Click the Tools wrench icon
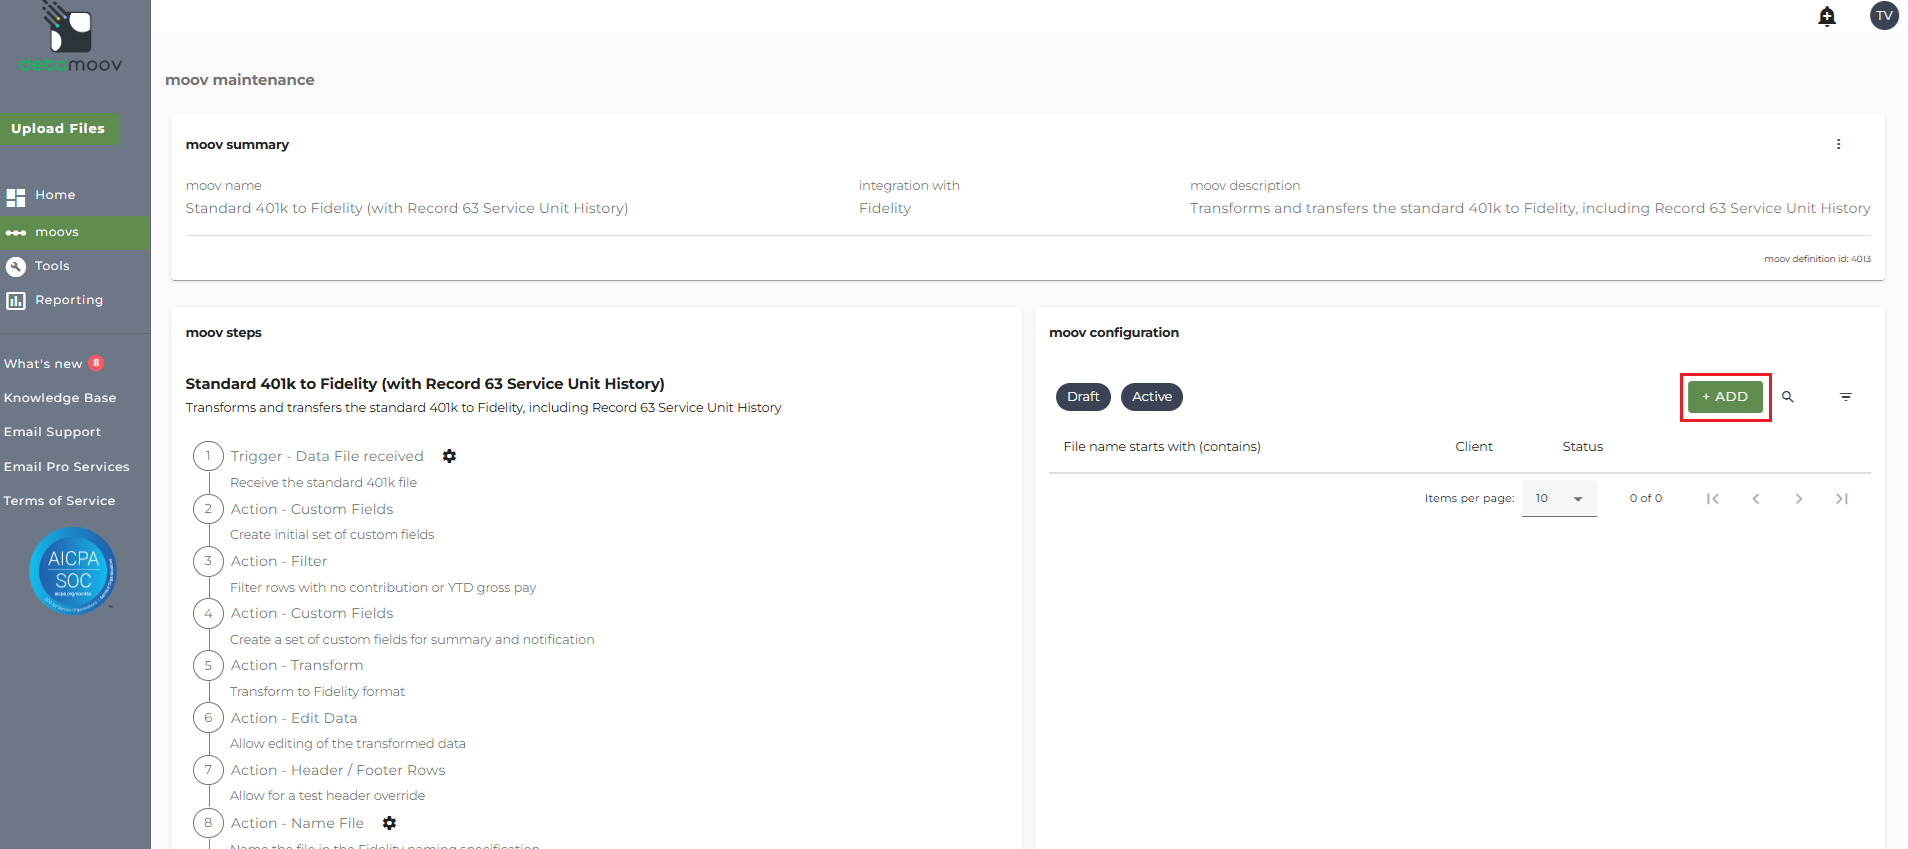The height and width of the screenshot is (849, 1908). click(15, 266)
